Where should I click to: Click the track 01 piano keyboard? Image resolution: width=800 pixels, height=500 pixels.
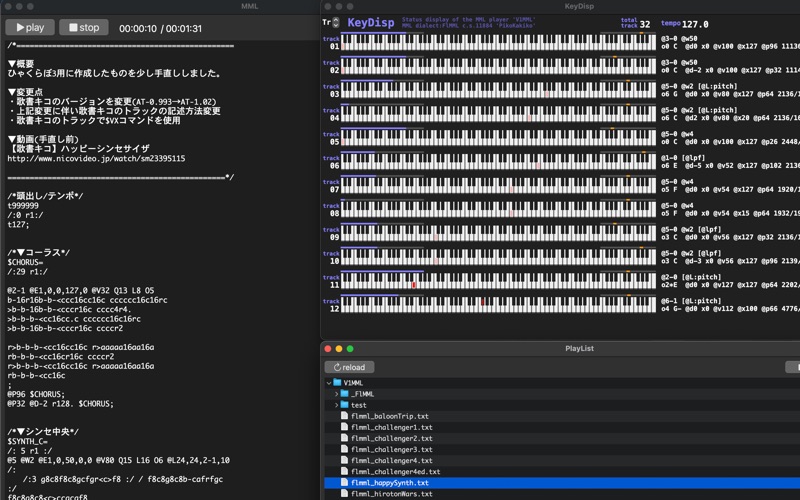(x=498, y=42)
